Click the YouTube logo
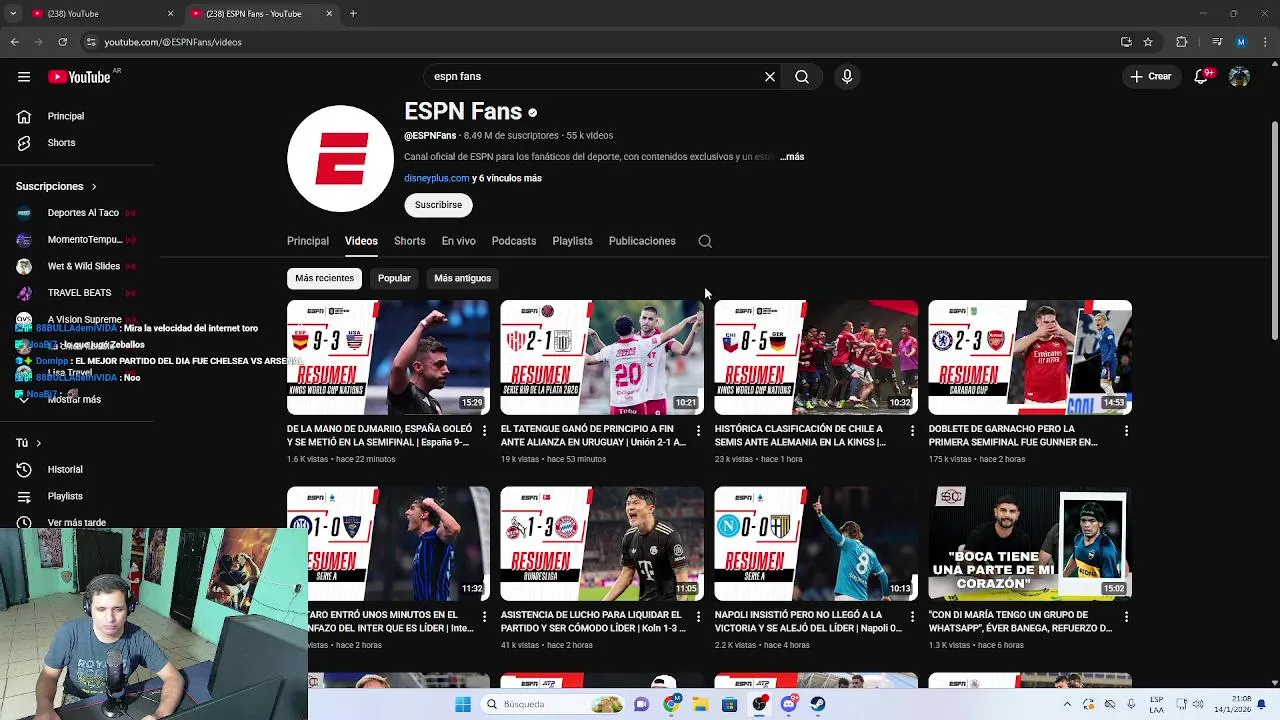Screen dimensions: 1280x720 tap(79, 77)
